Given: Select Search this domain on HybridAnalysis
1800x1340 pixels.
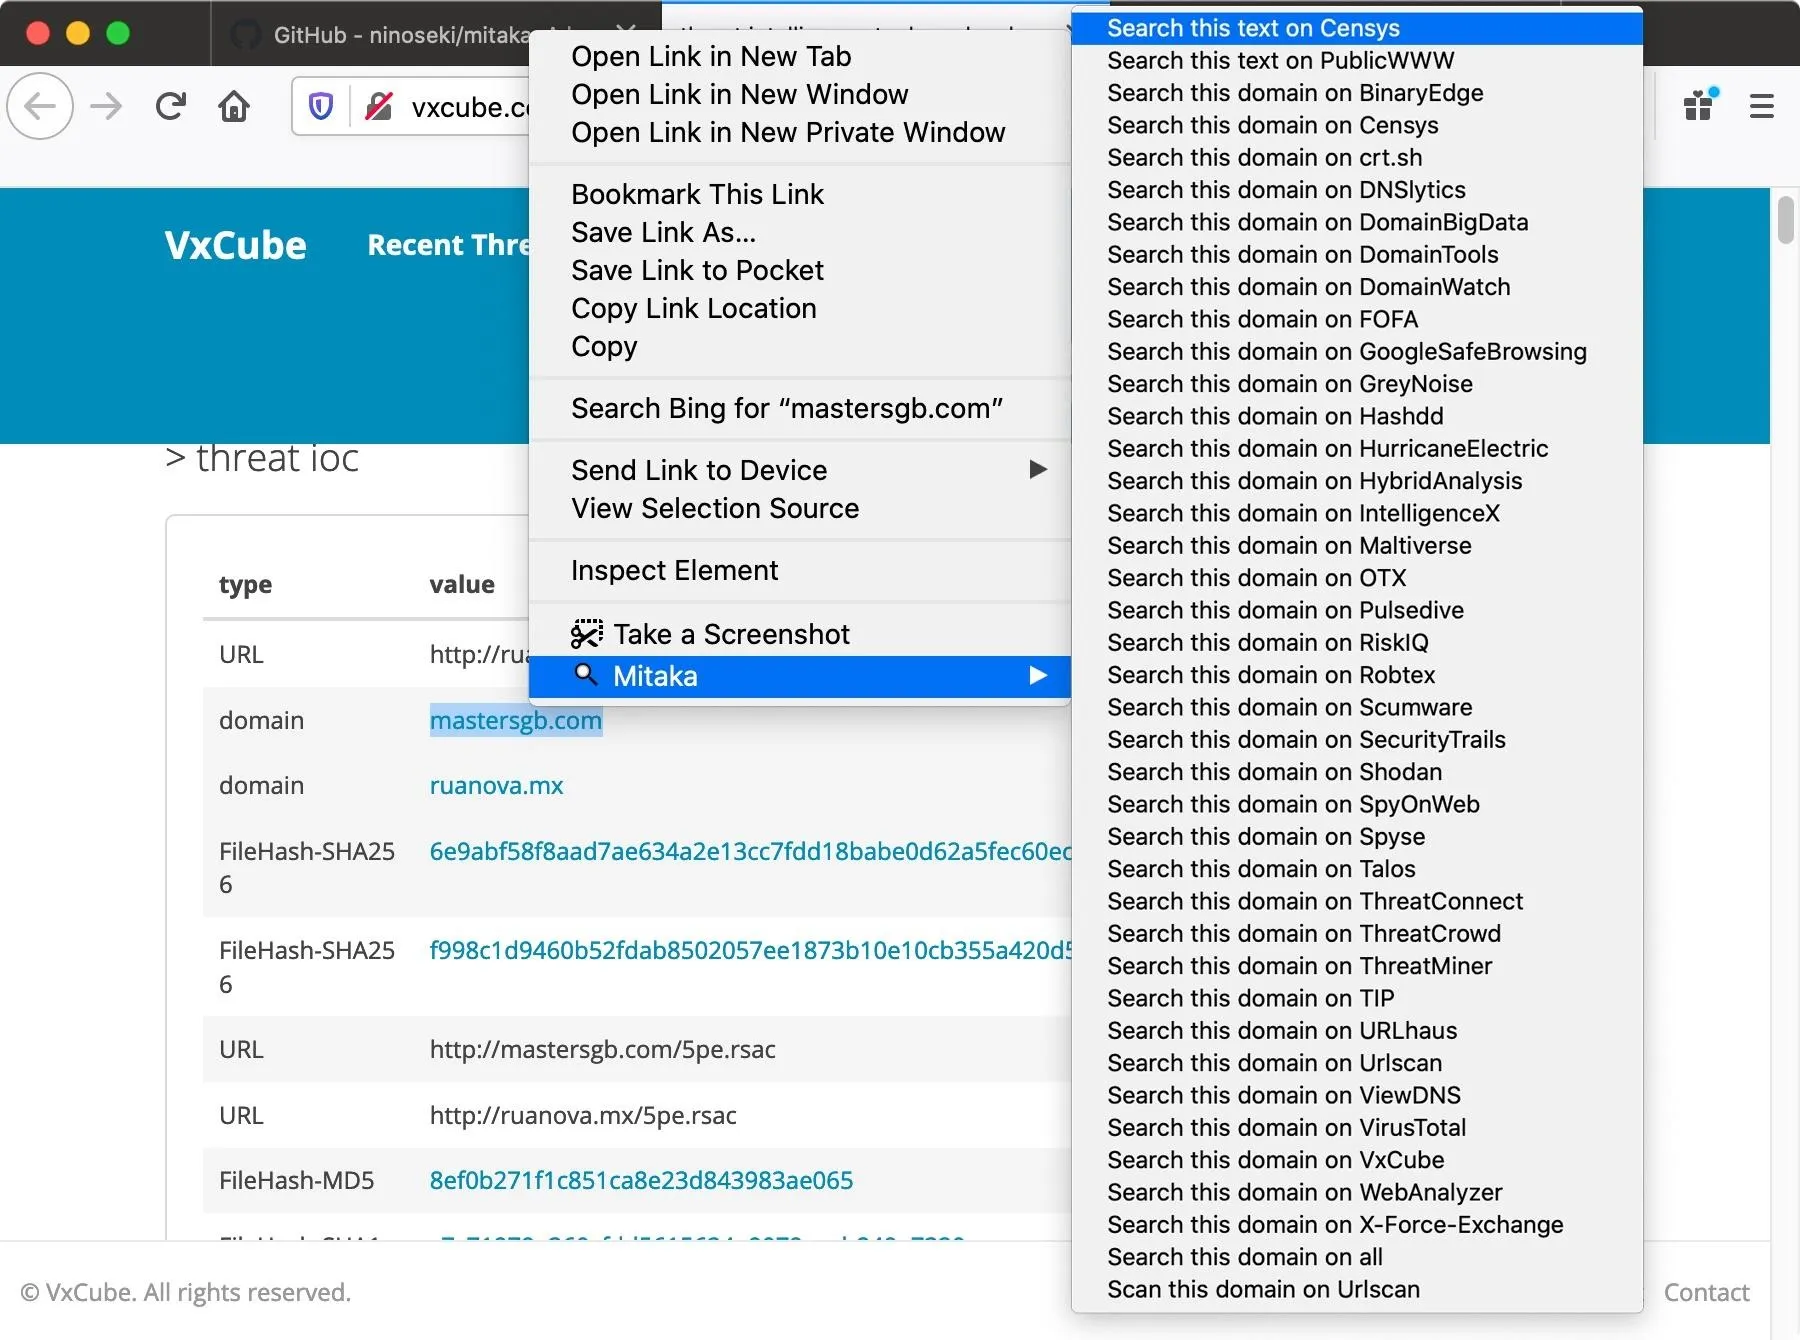Looking at the screenshot, I should point(1357,481).
